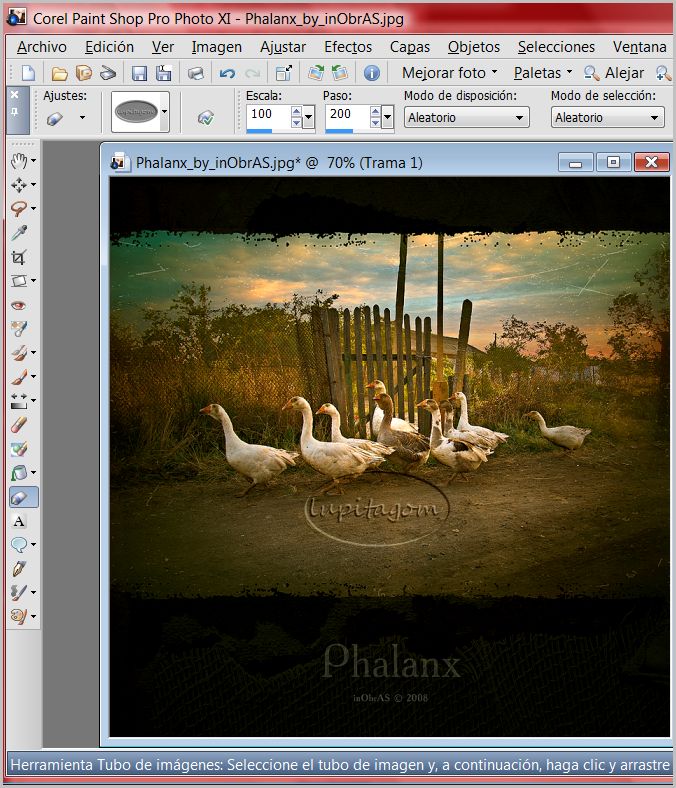Open the Selecciones menu
Screen dimensions: 676x788
[x=556, y=47]
